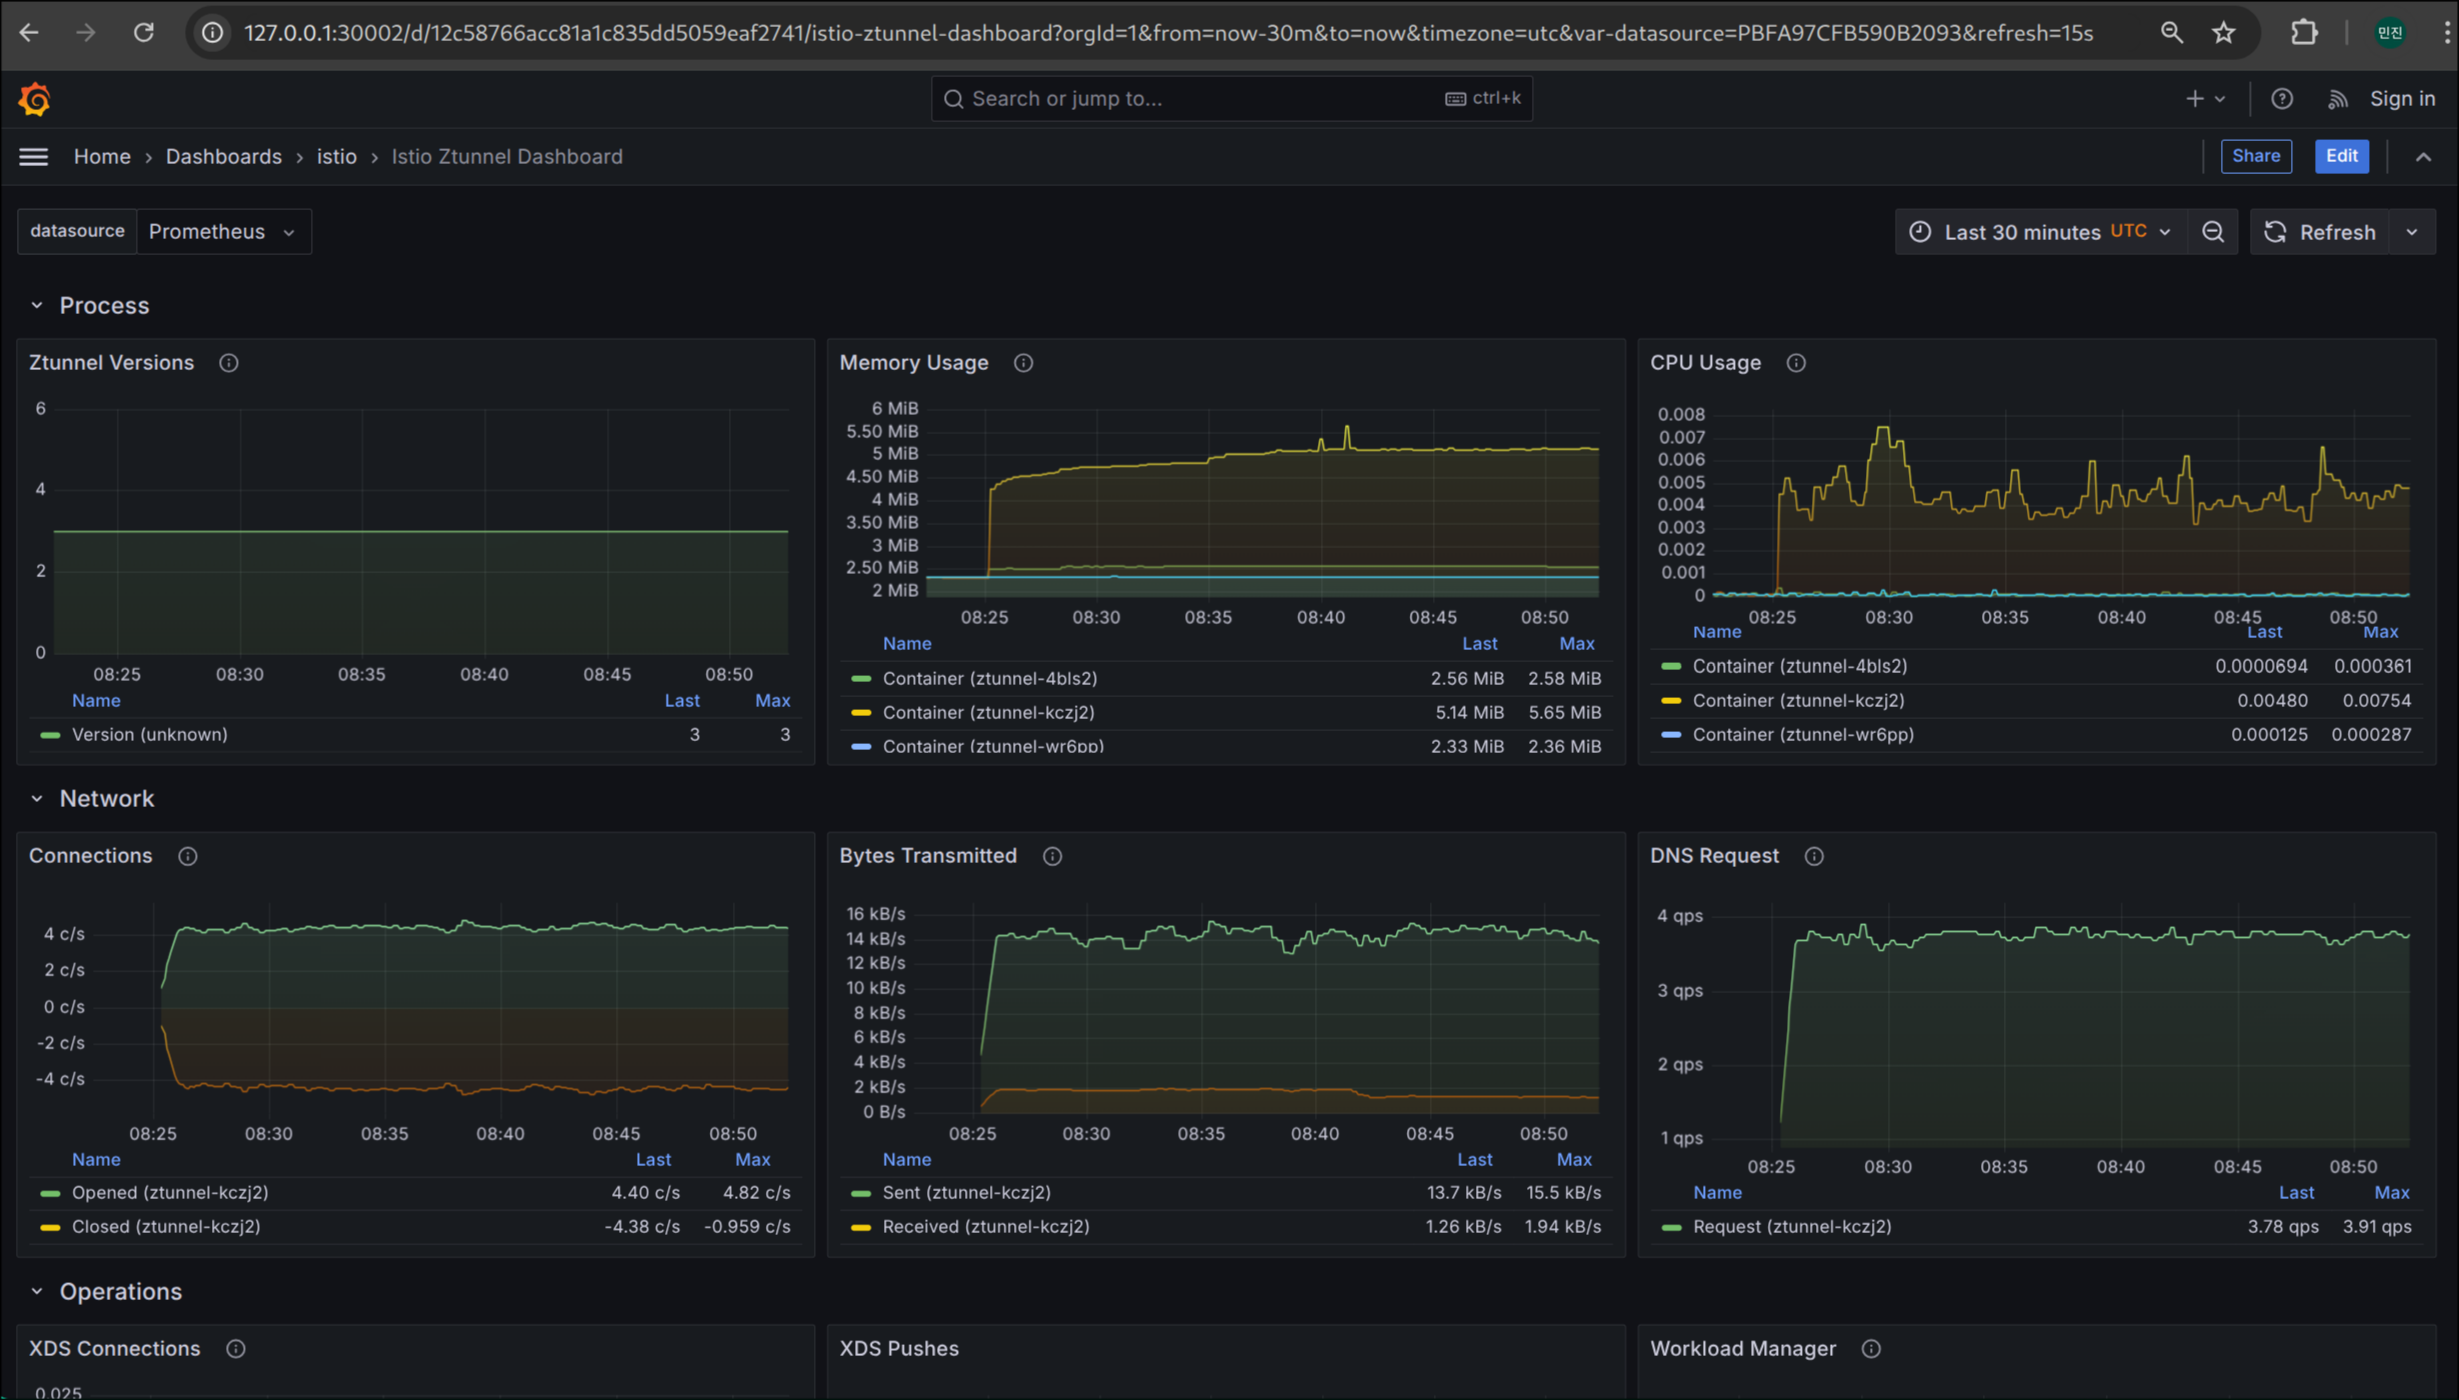Click the browser zoom magnifier icon
The image size is (2459, 1400).
pyautogui.click(x=2171, y=33)
